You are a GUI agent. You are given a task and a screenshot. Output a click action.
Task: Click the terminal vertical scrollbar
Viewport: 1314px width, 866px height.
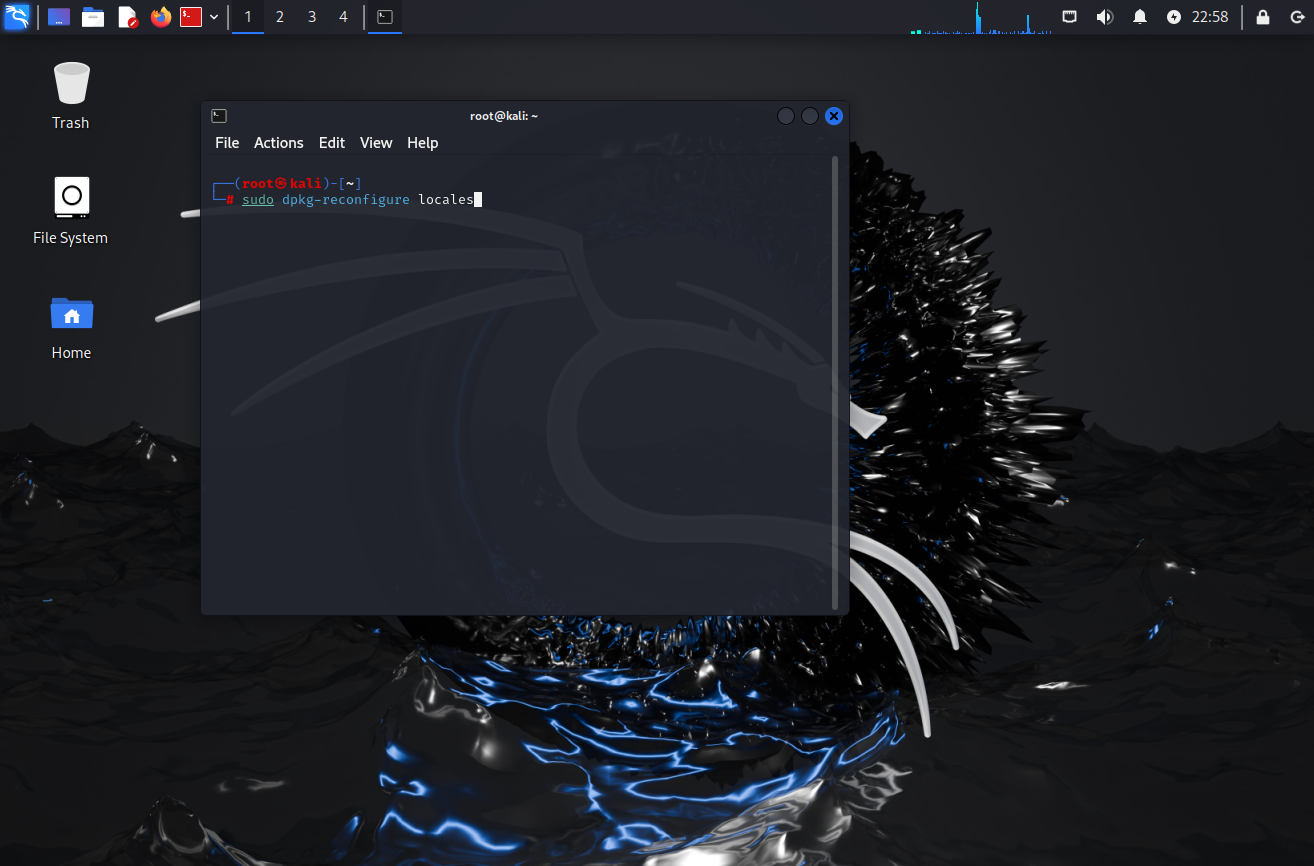[836, 383]
